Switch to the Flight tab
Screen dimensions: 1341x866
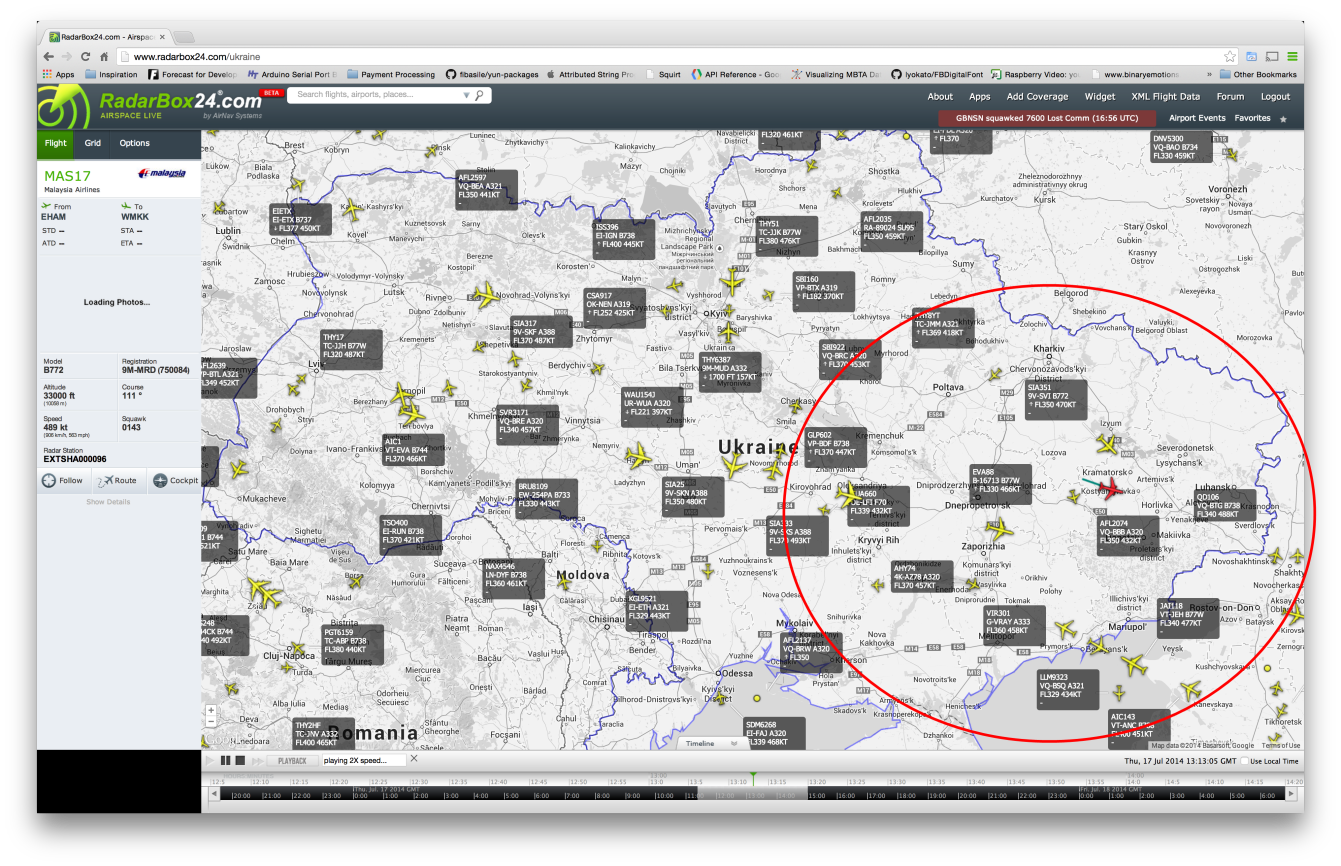pyautogui.click(x=56, y=143)
